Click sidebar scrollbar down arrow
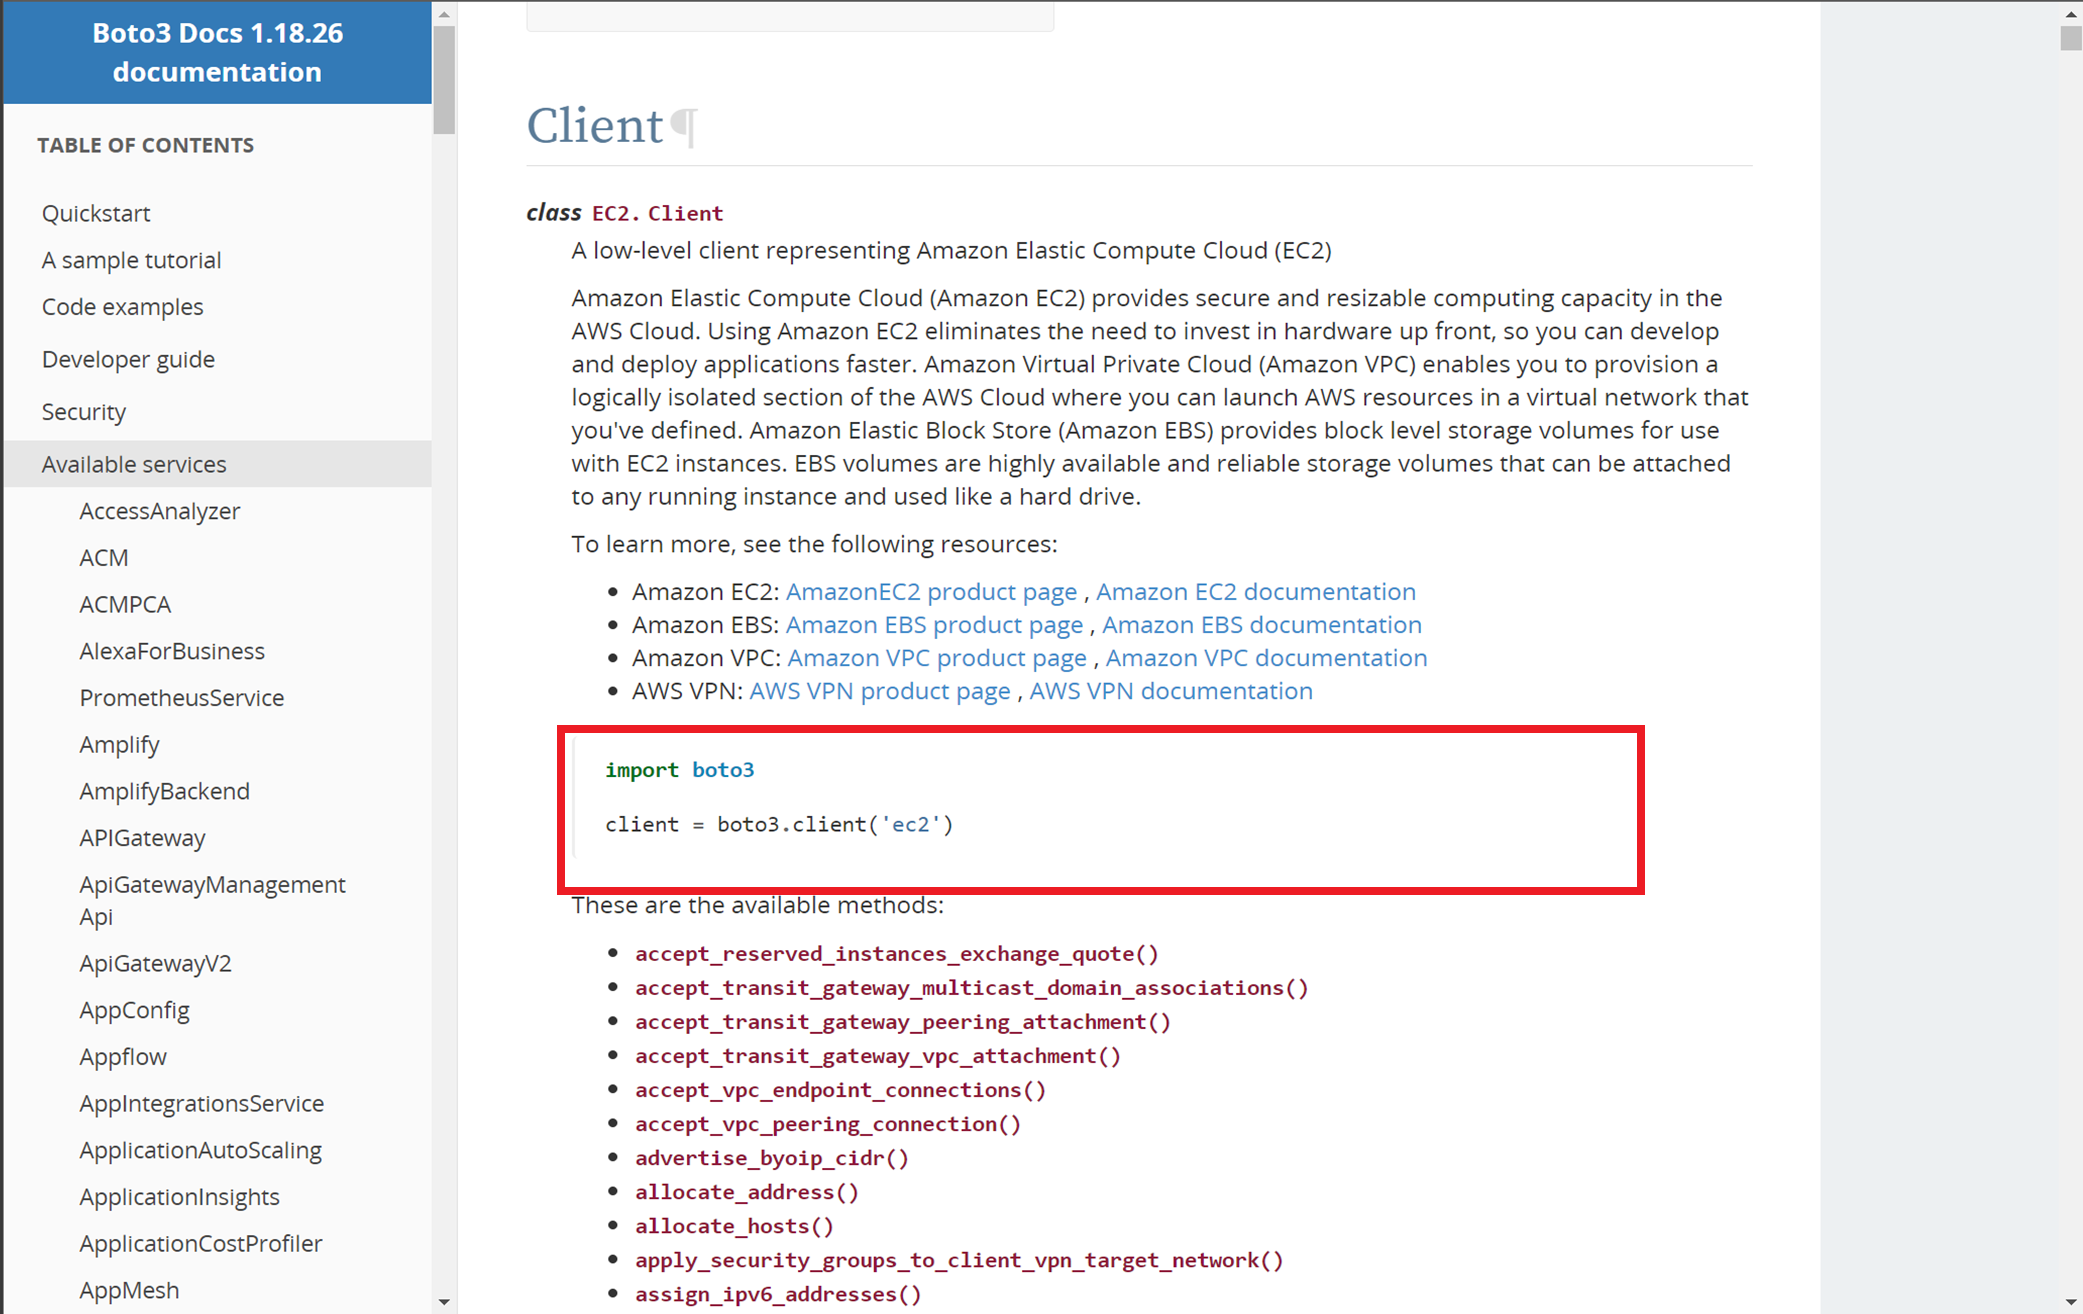This screenshot has width=2083, height=1314. [444, 1301]
